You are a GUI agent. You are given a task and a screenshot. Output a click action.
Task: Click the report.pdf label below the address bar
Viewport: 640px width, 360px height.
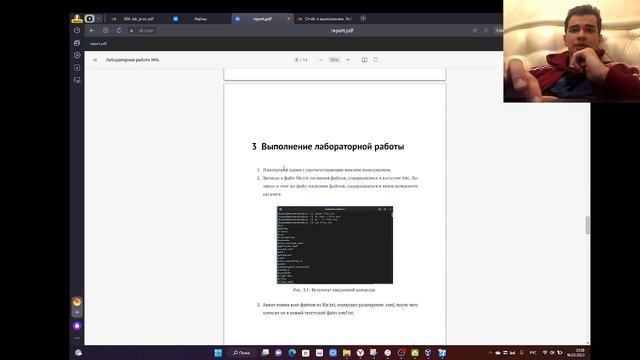click(98, 44)
